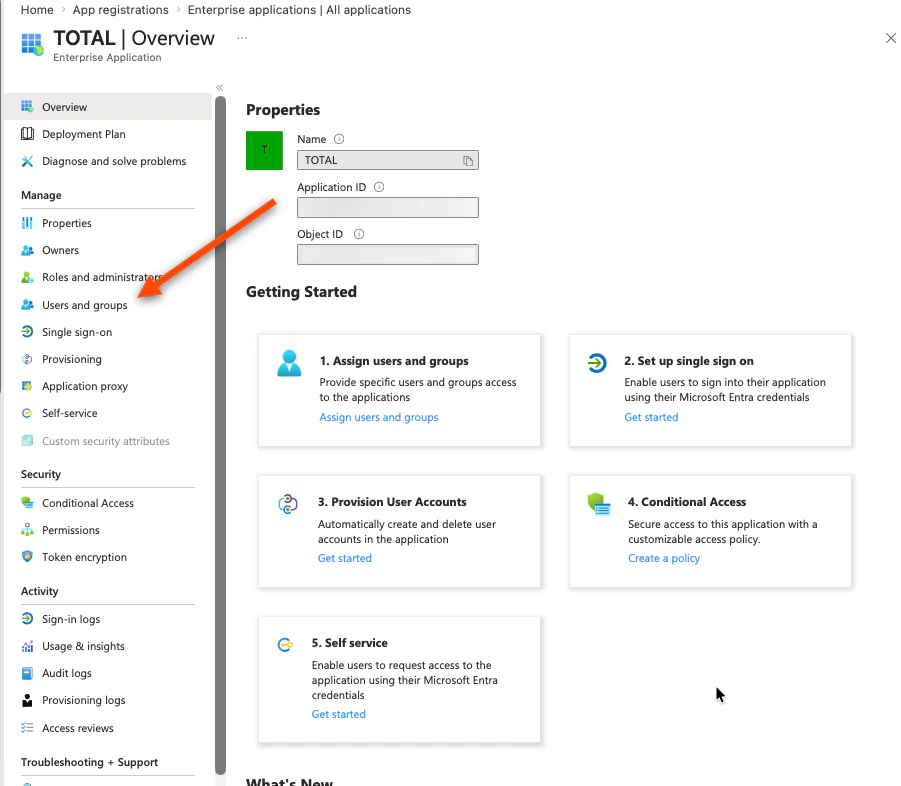Click the Object ID field
Viewport: 901px width, 786px height.
[387, 255]
